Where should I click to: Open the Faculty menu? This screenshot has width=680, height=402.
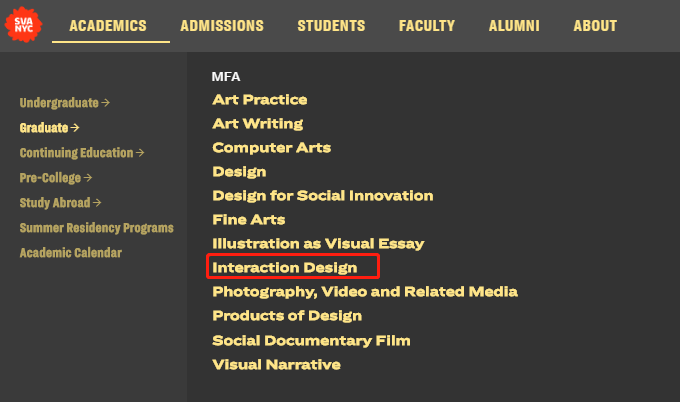pos(427,26)
